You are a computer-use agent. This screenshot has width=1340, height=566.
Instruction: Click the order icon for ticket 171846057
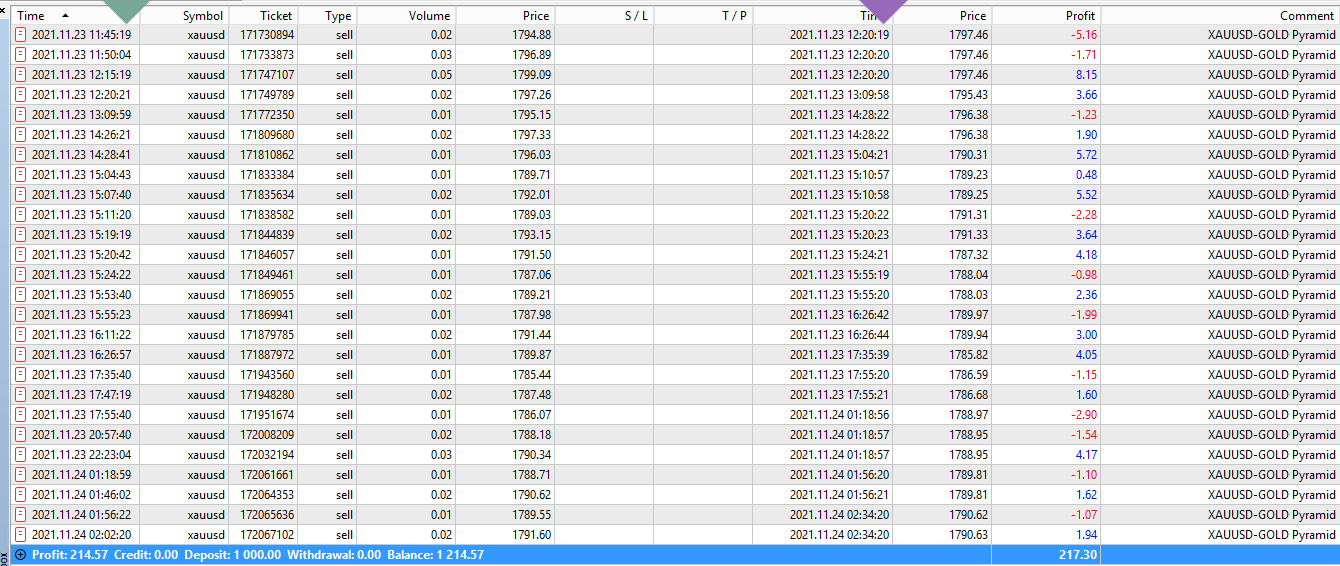tap(20, 255)
